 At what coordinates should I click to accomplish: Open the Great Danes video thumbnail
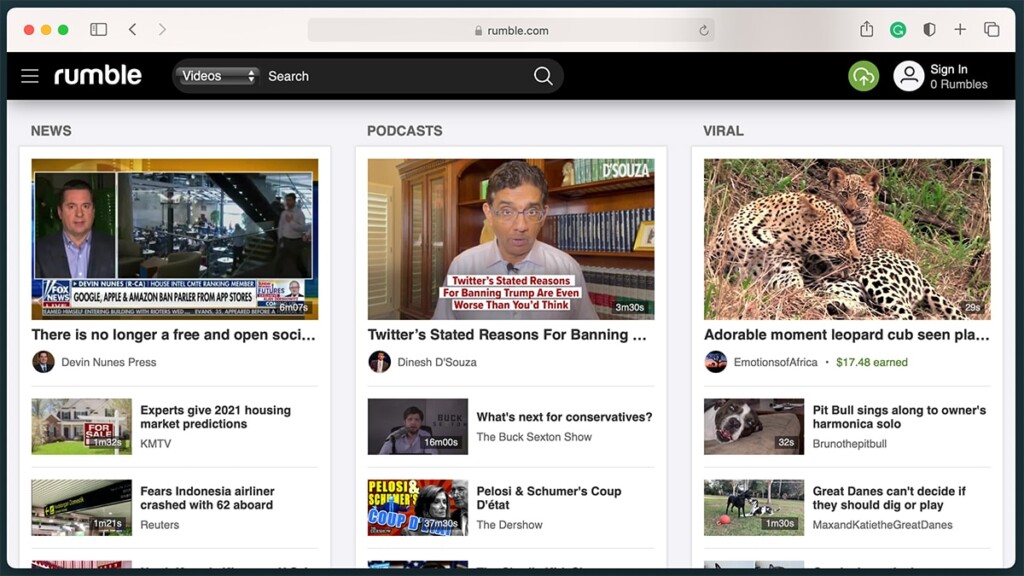[754, 507]
